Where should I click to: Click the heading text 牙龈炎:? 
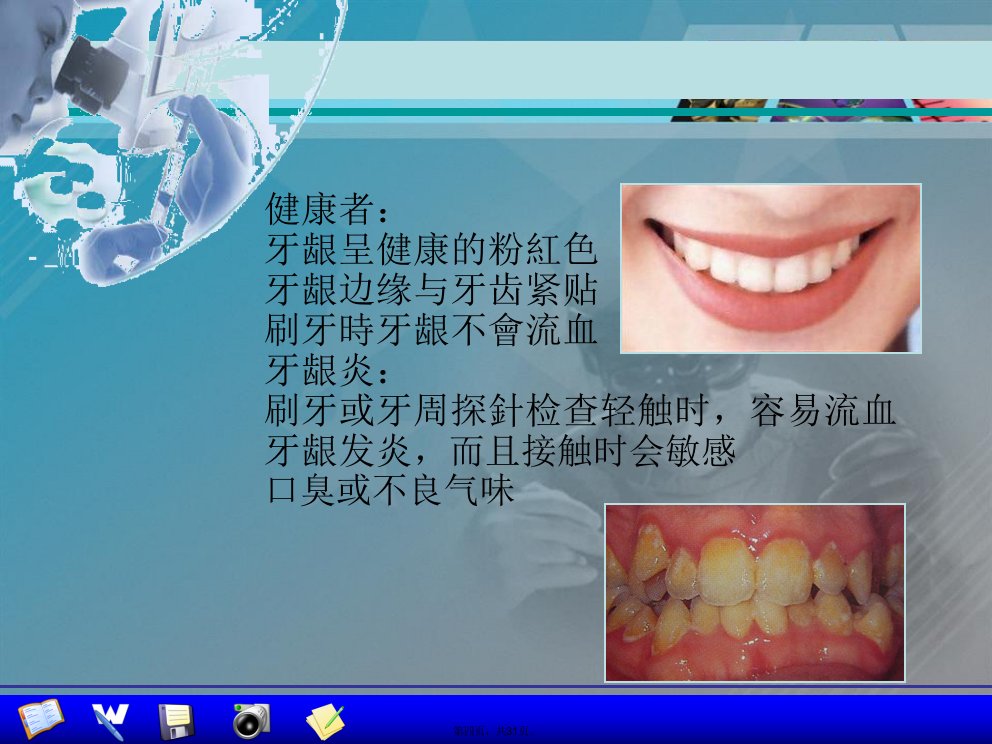326,371
